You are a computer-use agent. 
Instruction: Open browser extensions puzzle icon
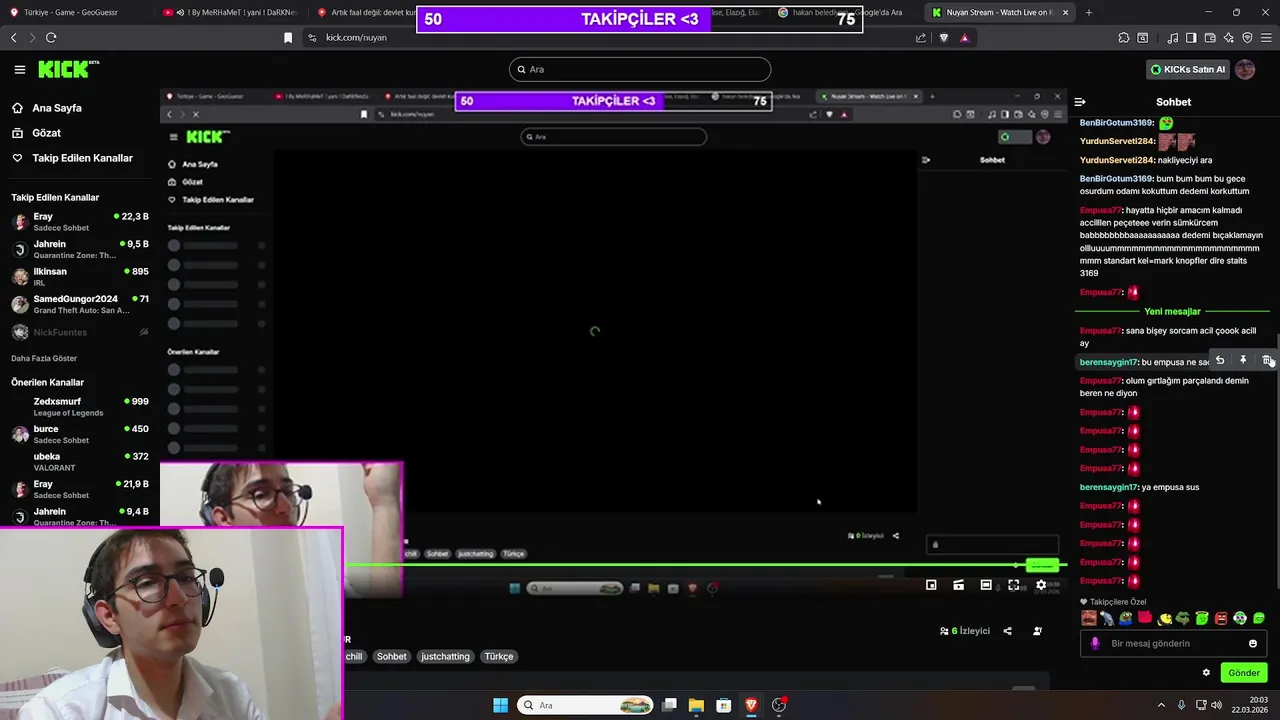(x=1124, y=37)
